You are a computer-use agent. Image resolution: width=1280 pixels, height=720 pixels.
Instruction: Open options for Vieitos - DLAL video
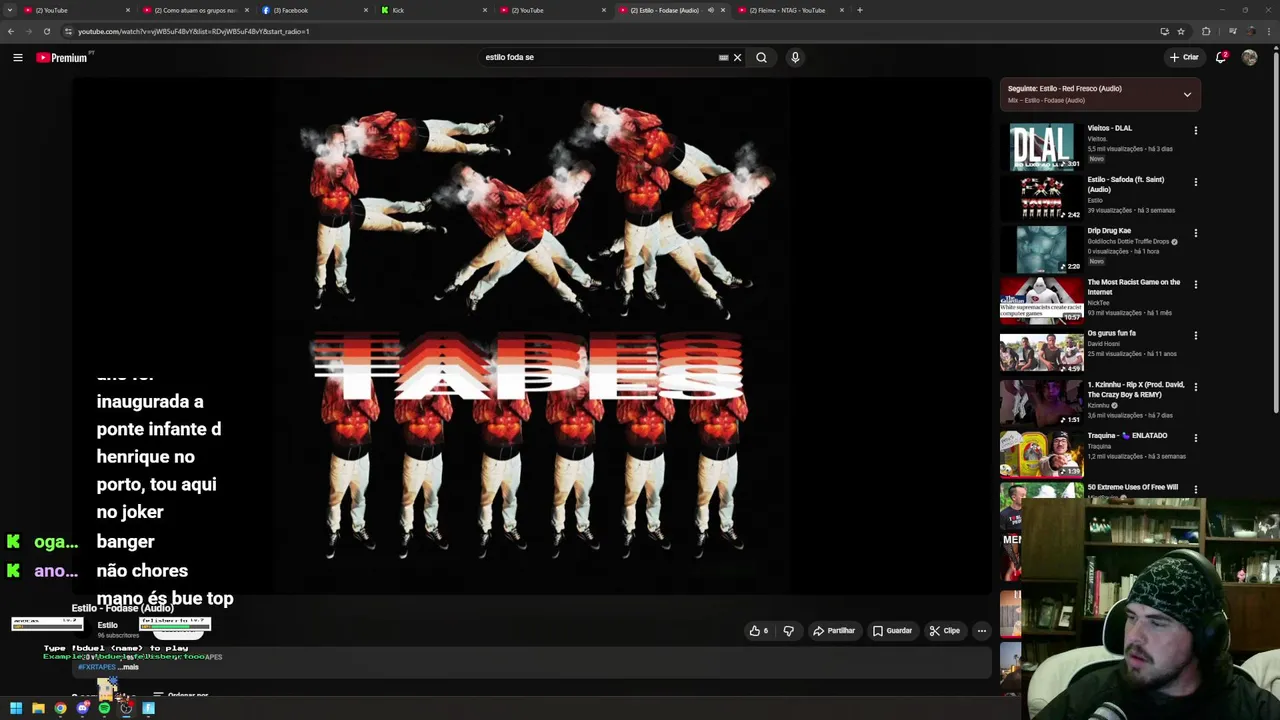click(x=1195, y=130)
